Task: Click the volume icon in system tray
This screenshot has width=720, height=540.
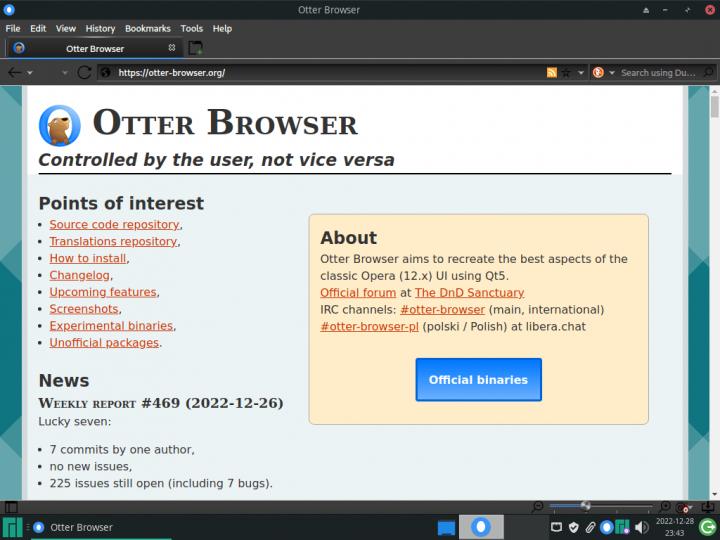Action: [640, 527]
